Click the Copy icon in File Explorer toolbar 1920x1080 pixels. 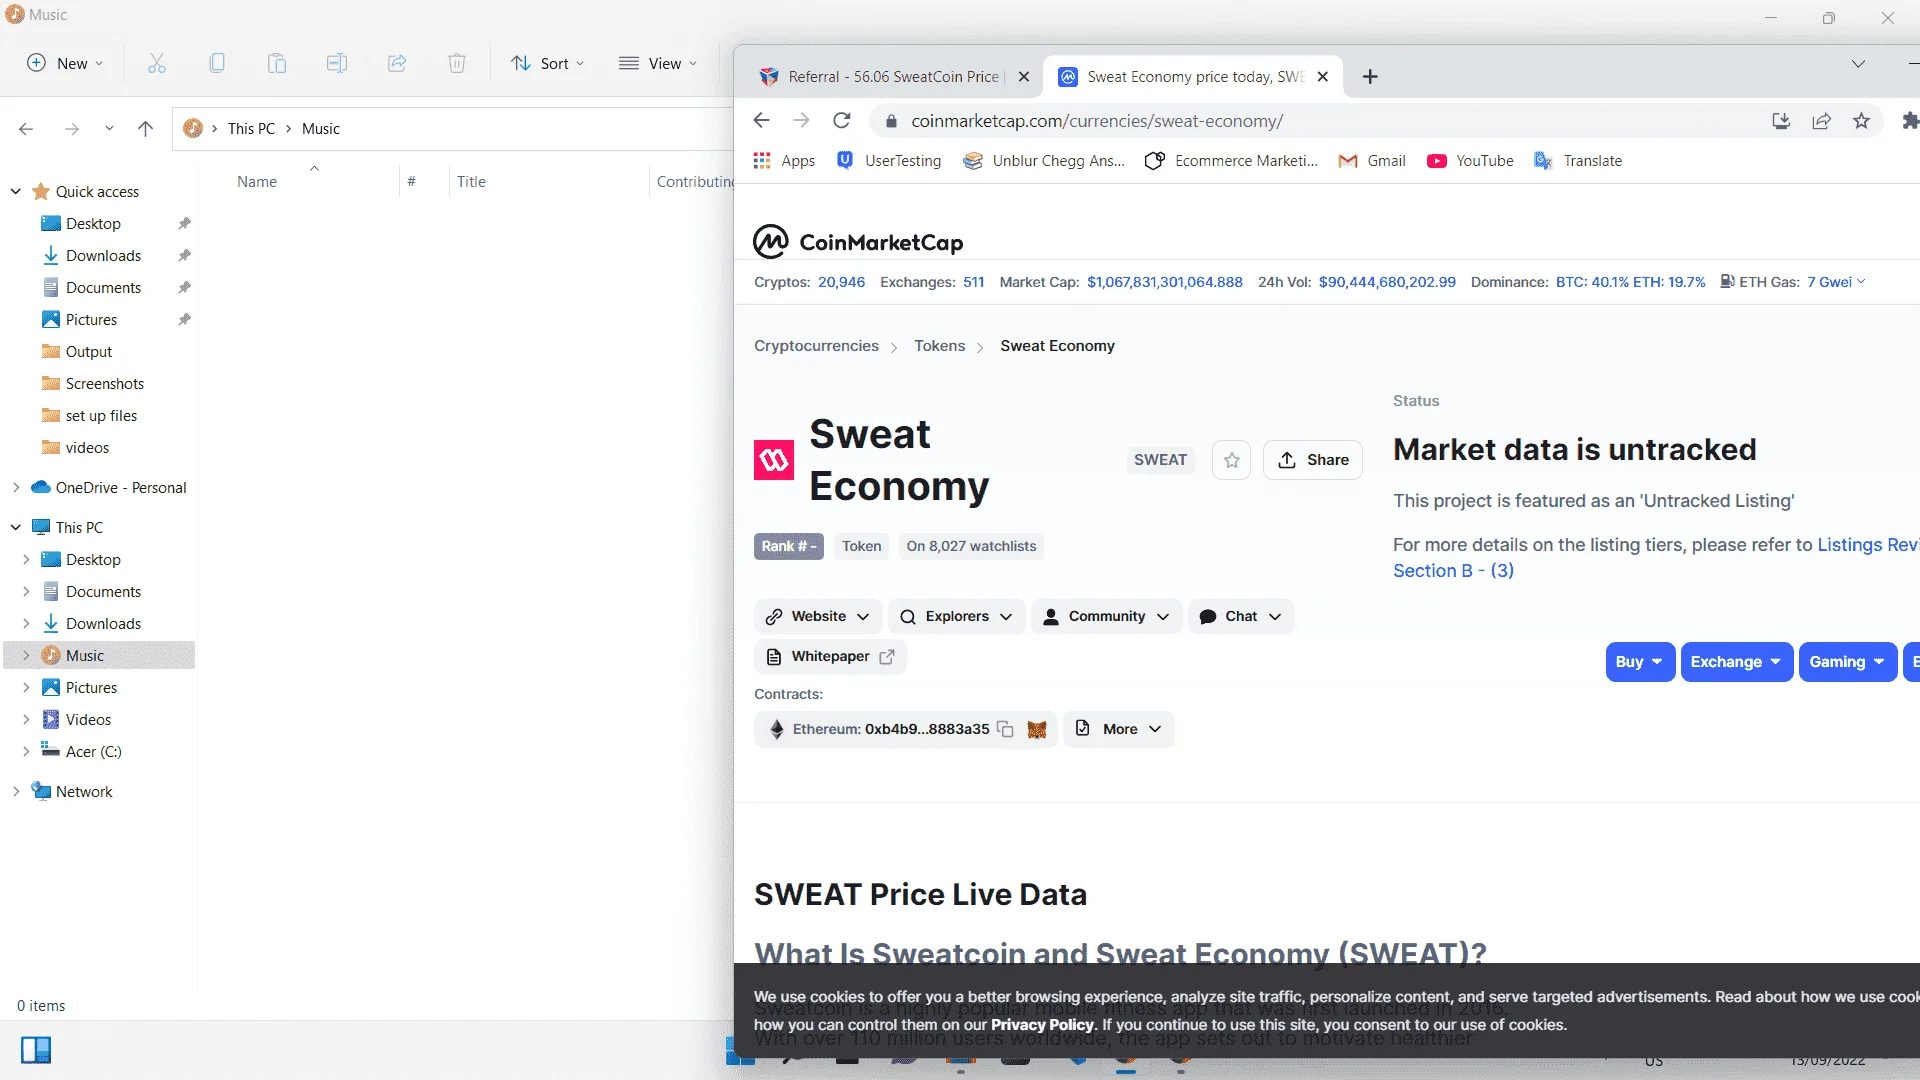217,63
